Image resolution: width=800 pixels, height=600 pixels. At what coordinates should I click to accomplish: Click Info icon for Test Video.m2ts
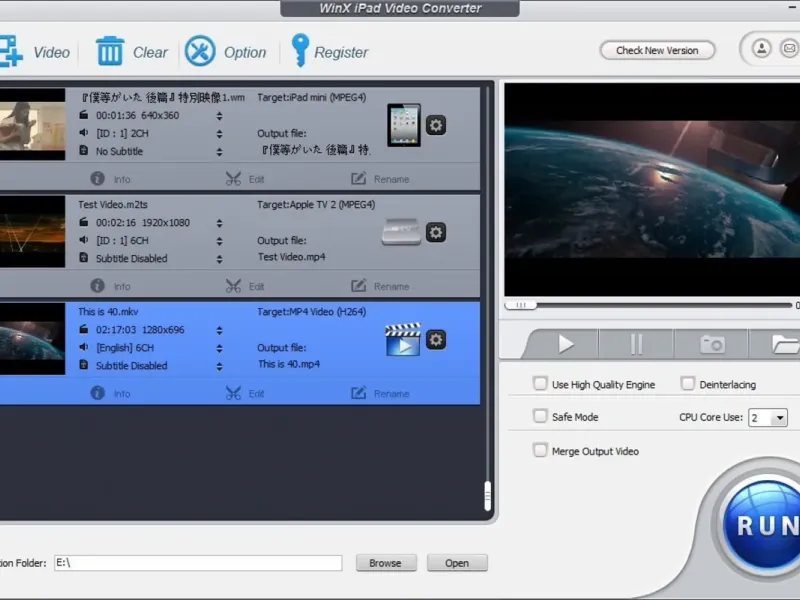tap(97, 286)
